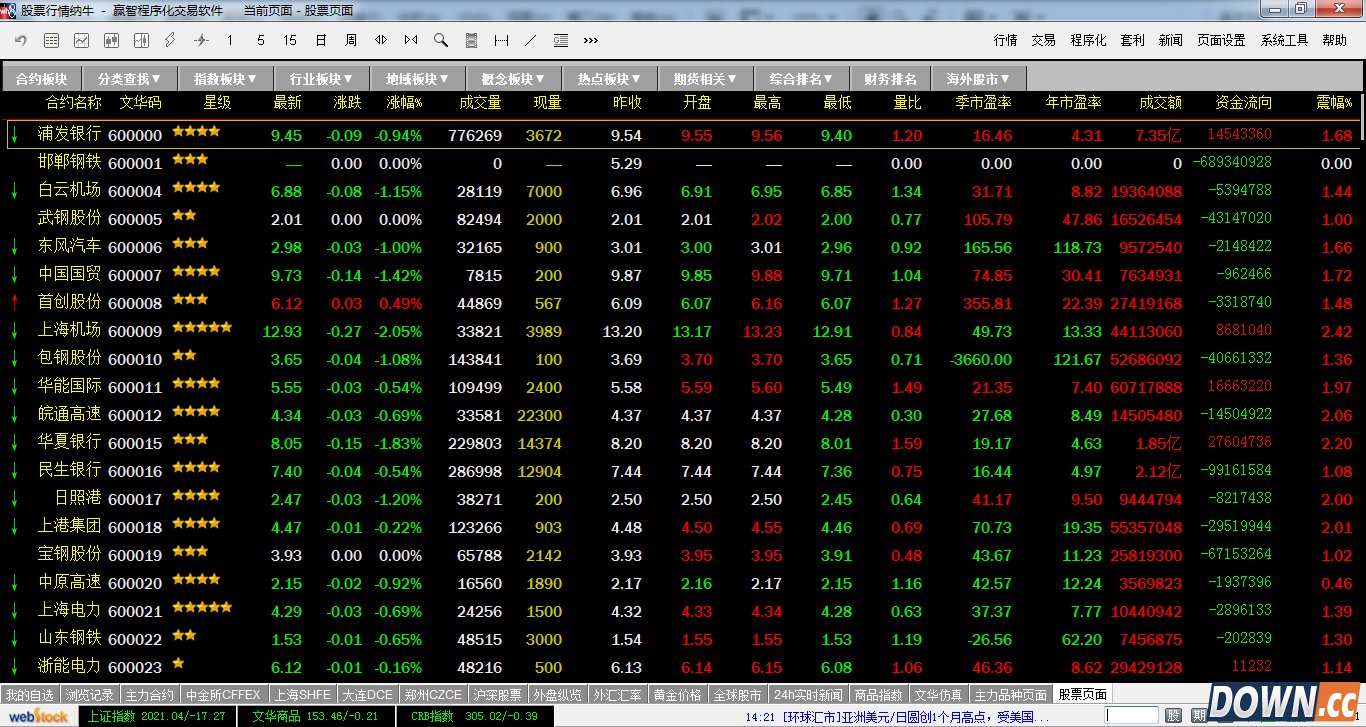Screen dimensions: 1366x727
Task: Switch to the line chart view icon
Action: (x=81, y=40)
